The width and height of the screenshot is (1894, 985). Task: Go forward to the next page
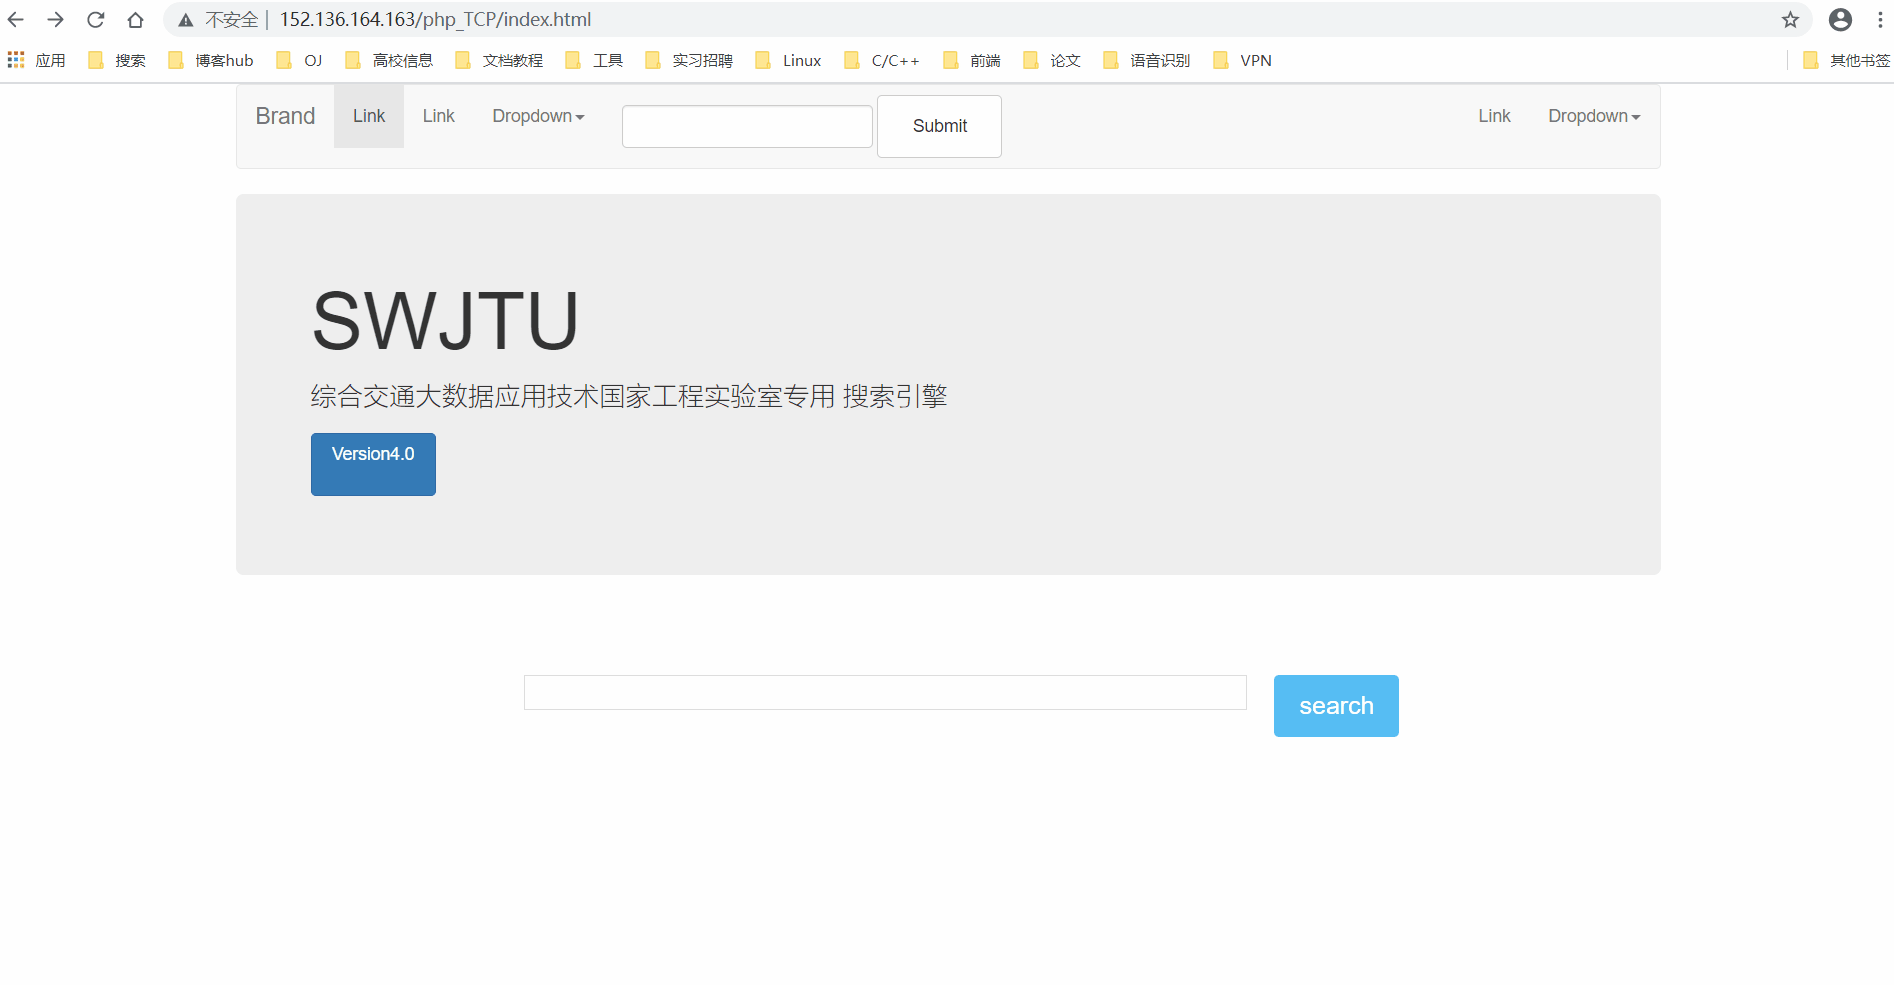[x=56, y=19]
